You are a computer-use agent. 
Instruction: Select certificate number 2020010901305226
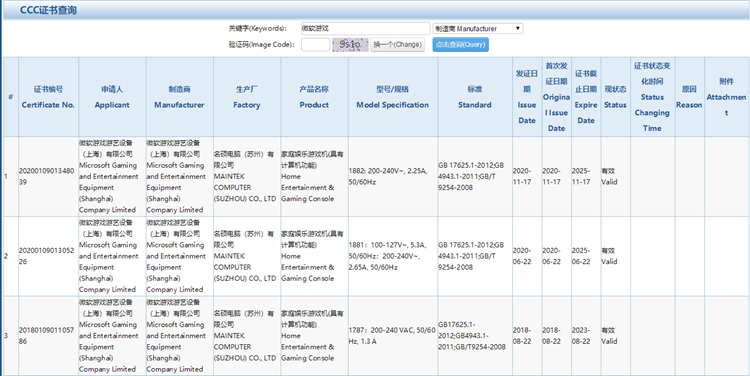pos(46,256)
